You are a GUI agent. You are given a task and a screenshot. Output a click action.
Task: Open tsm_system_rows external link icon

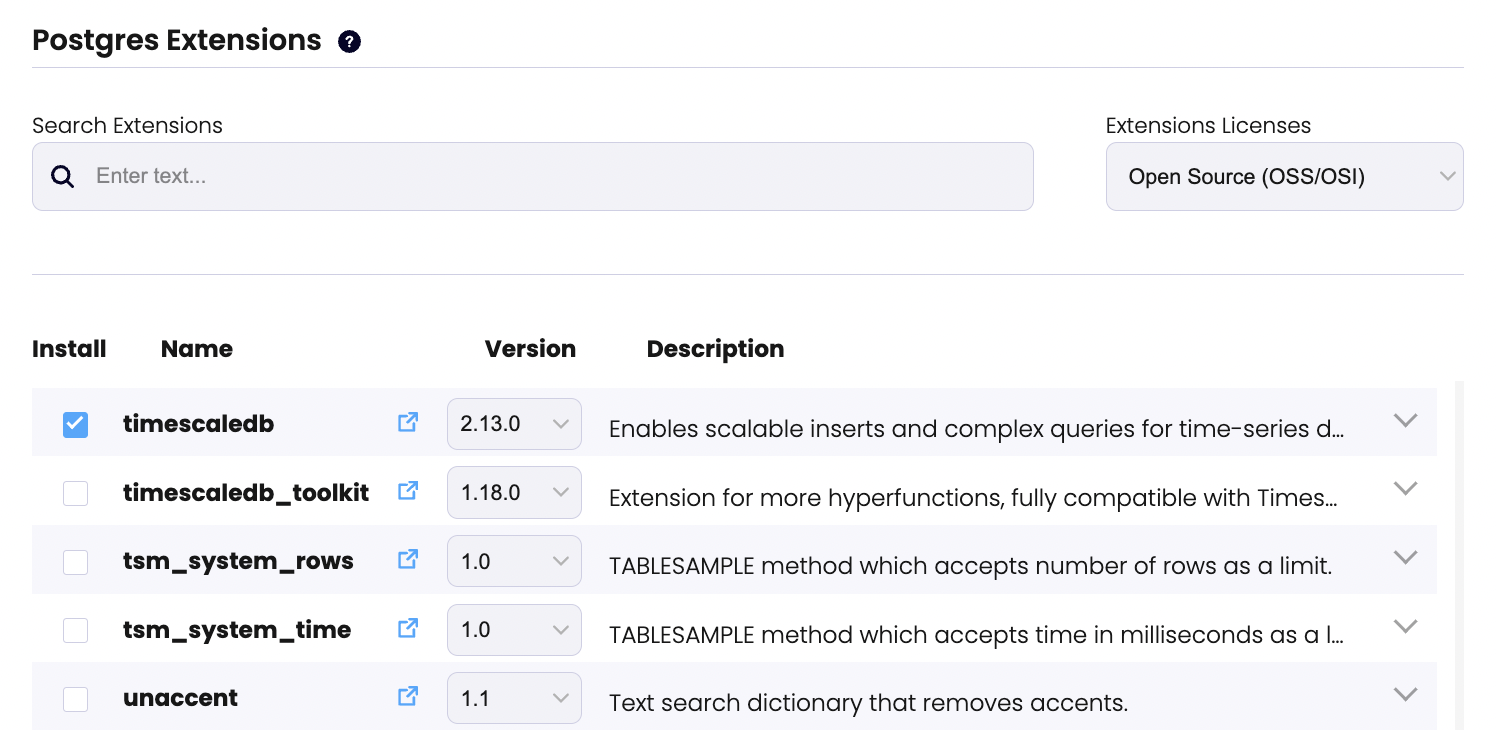[408, 560]
